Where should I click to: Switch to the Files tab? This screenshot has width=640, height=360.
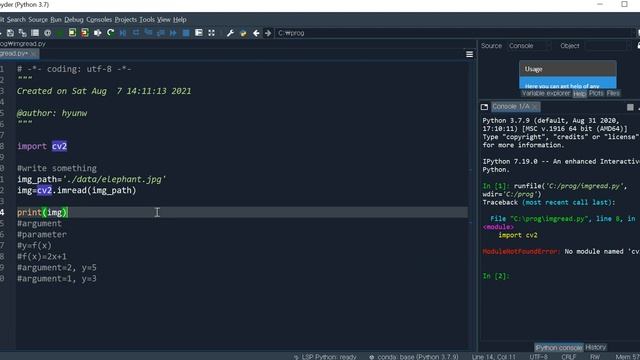(x=613, y=93)
